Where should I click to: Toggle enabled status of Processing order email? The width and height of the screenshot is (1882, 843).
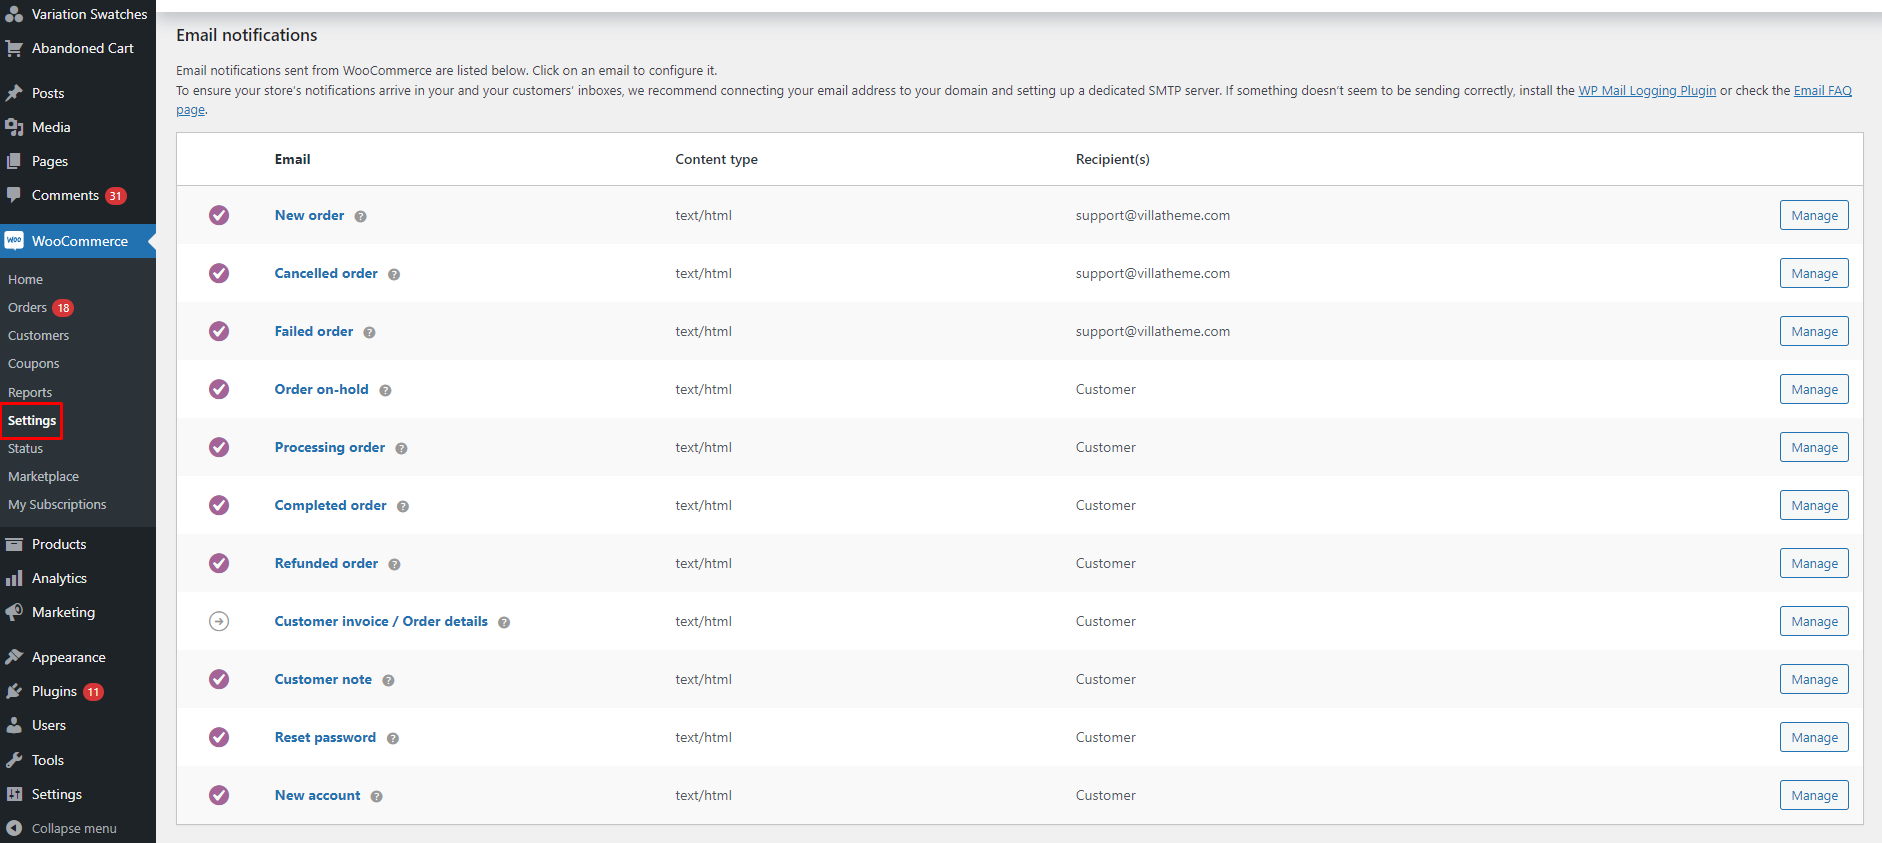[x=219, y=447]
